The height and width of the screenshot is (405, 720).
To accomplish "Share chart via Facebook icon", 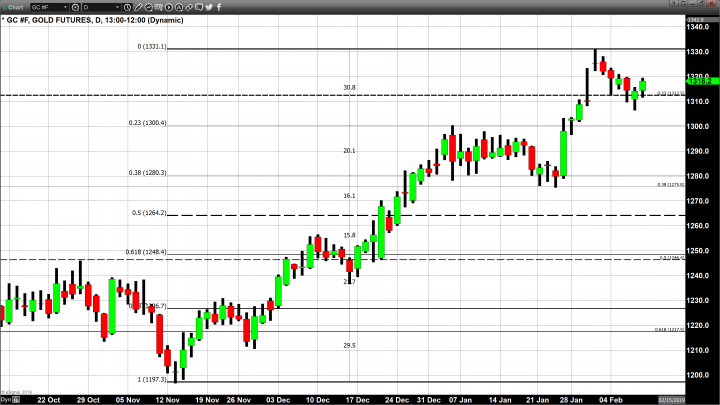I will (x=219, y=7).
